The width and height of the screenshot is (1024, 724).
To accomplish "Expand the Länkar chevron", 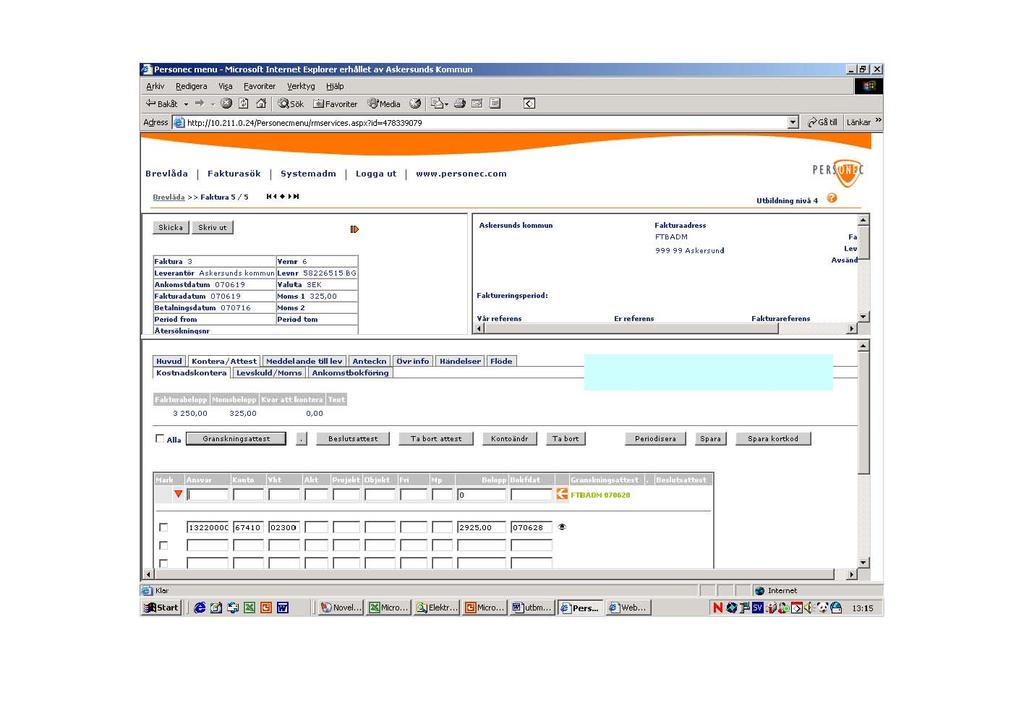I will tap(878, 120).
